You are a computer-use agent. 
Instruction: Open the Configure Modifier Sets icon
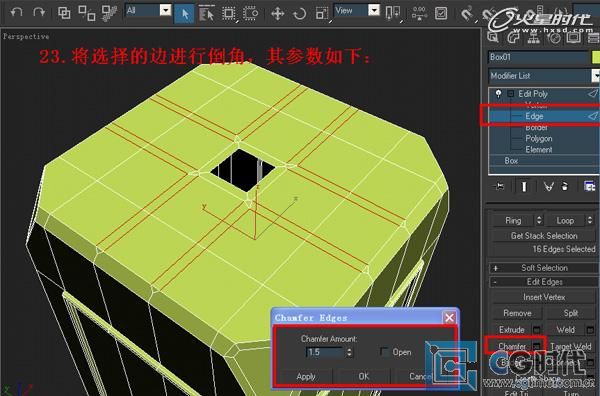(x=590, y=186)
